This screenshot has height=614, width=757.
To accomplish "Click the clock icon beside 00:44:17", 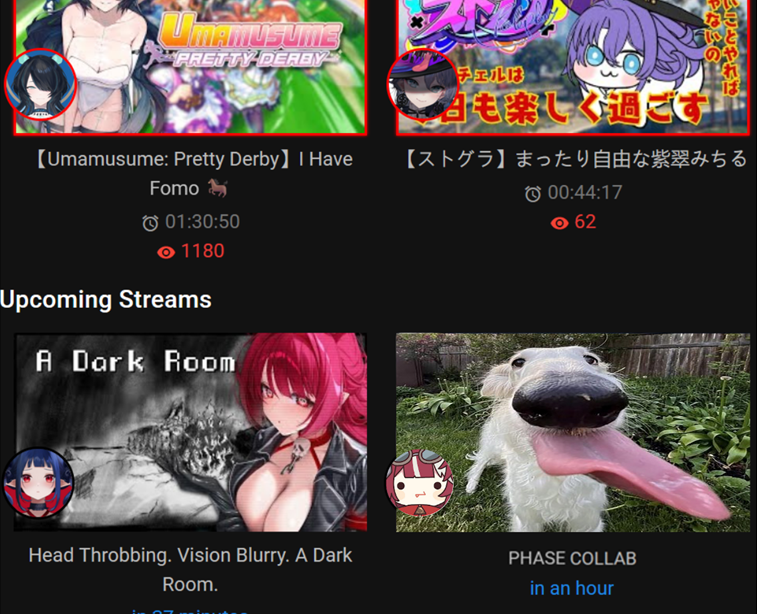I will pos(533,194).
